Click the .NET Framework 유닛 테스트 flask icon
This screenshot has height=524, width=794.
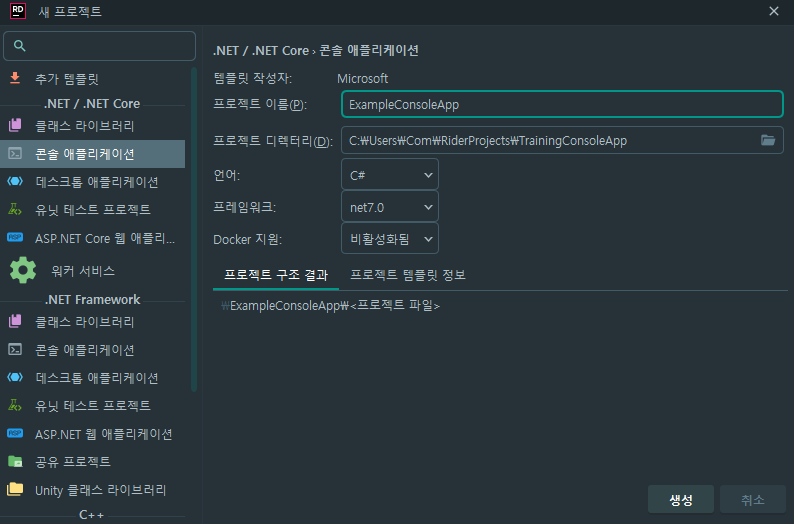point(15,405)
